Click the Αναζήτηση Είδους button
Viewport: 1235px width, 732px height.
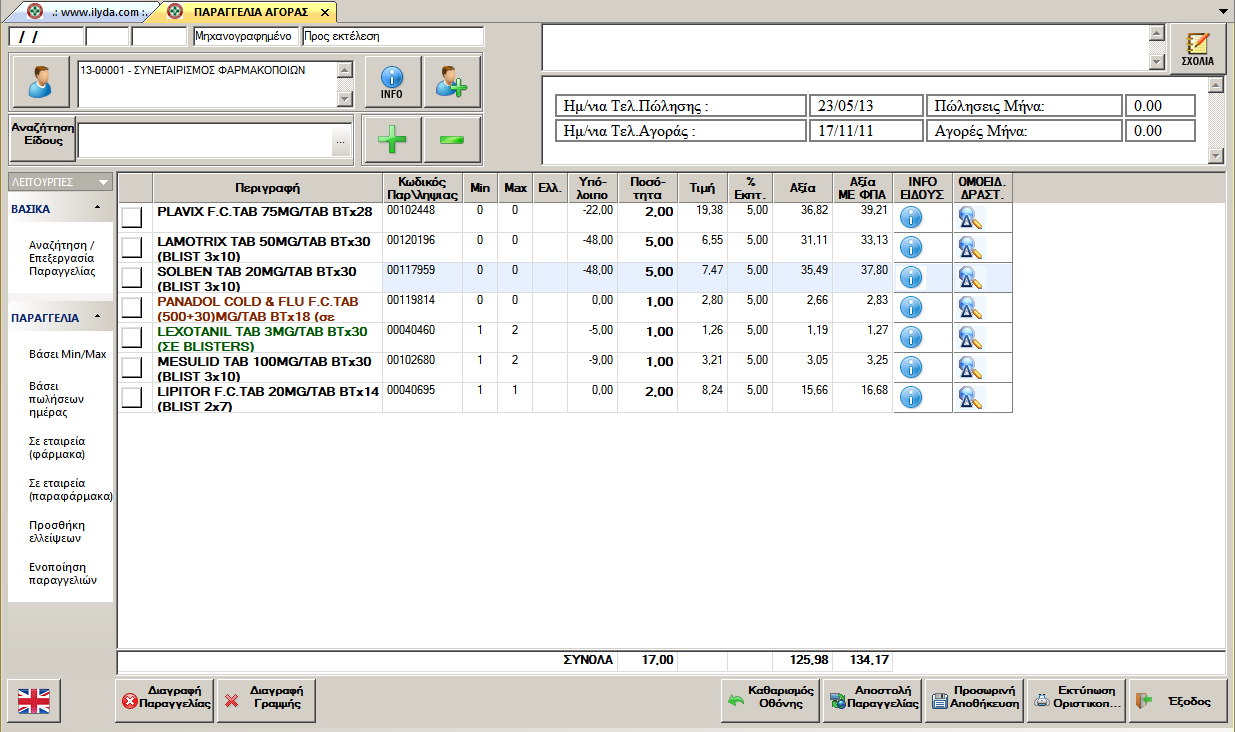click(43, 137)
